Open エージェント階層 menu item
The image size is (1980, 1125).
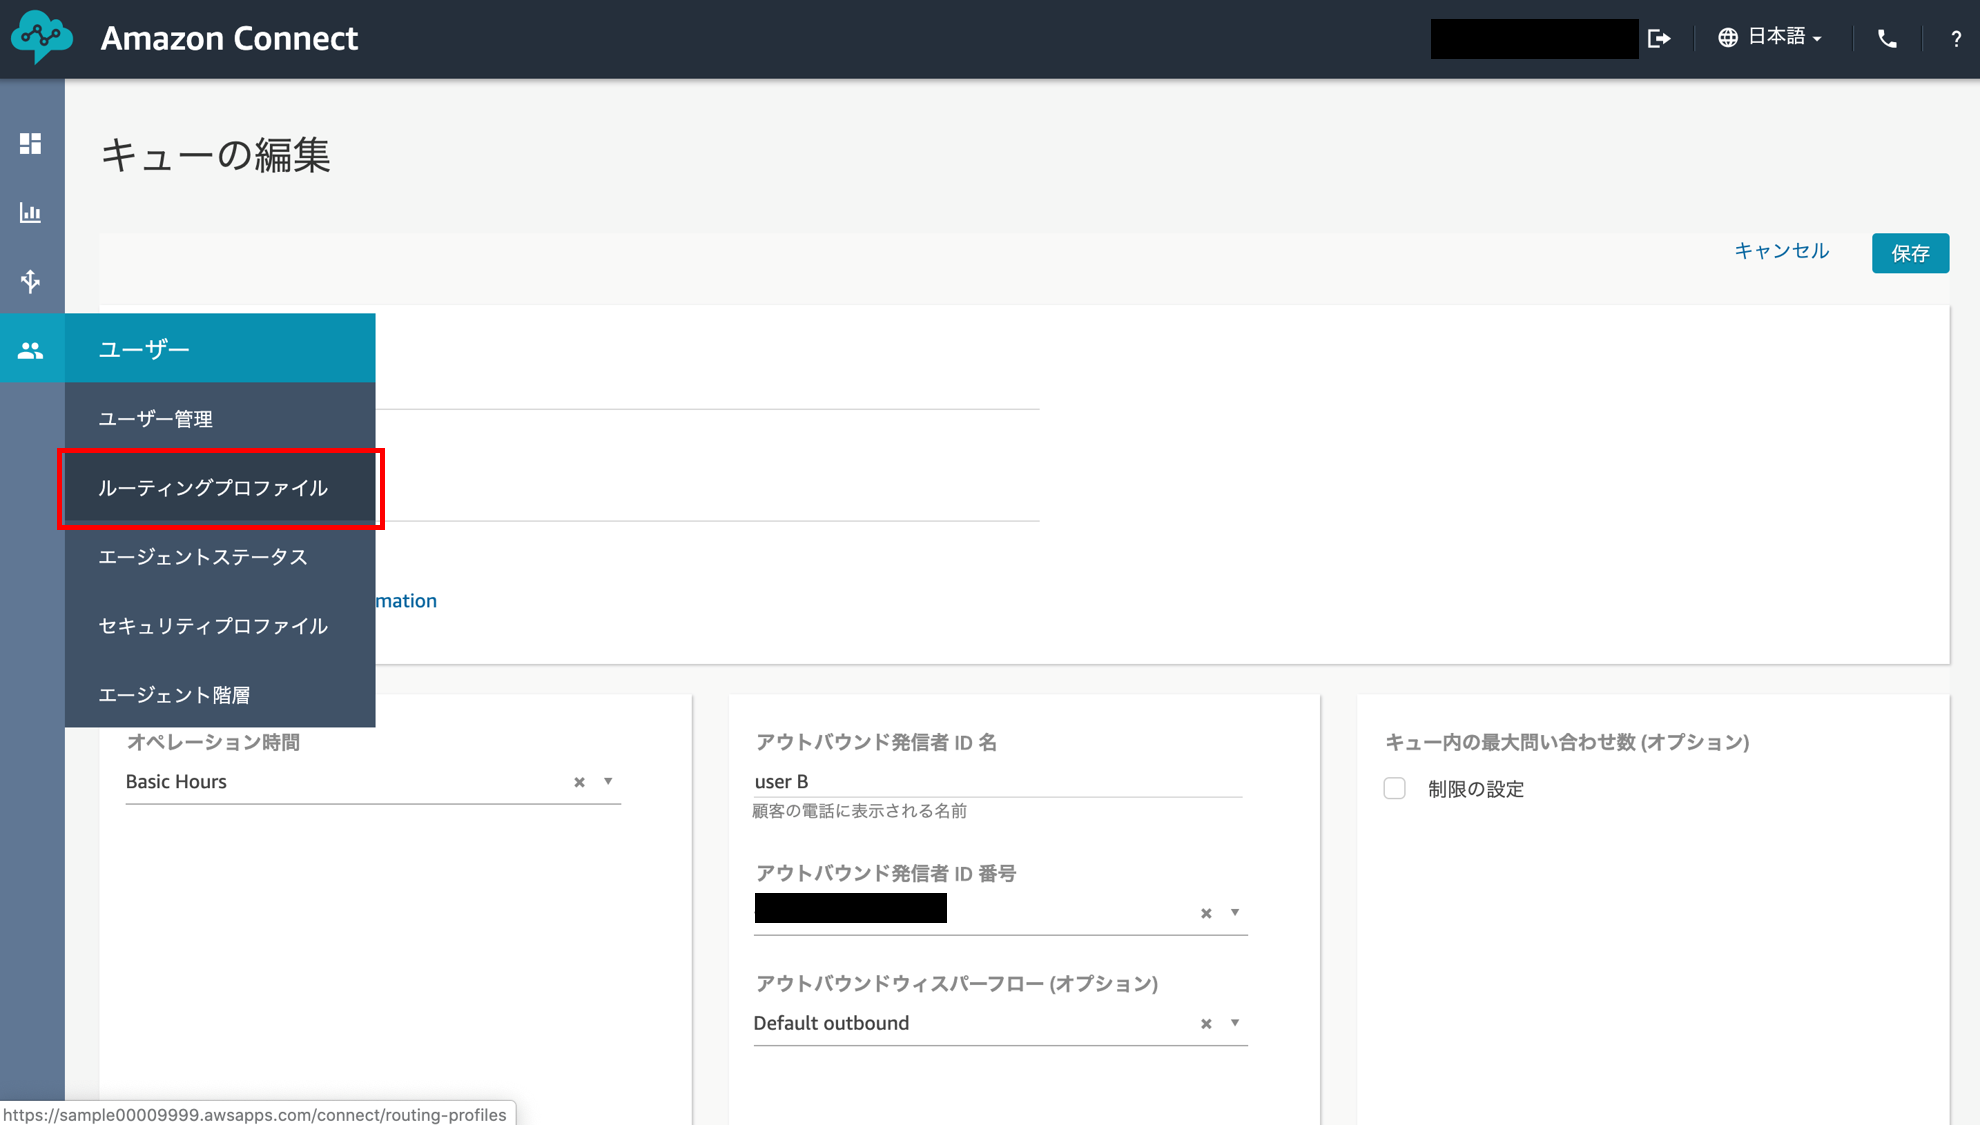(x=220, y=694)
